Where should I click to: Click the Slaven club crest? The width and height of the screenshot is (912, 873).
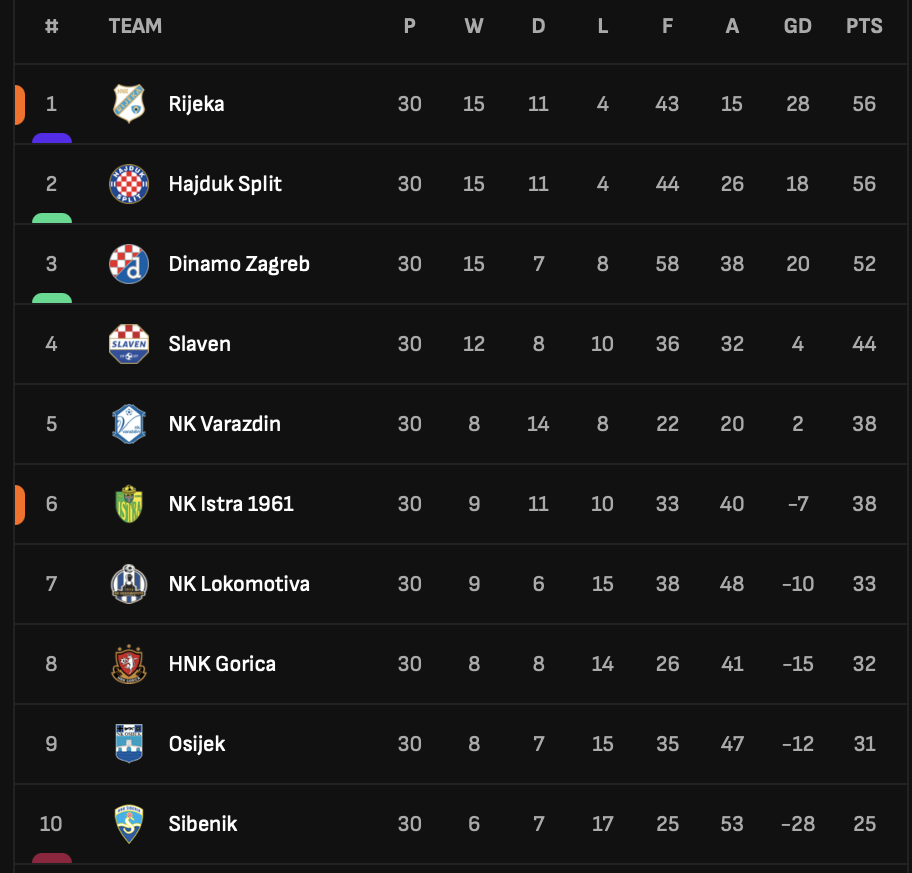(129, 344)
